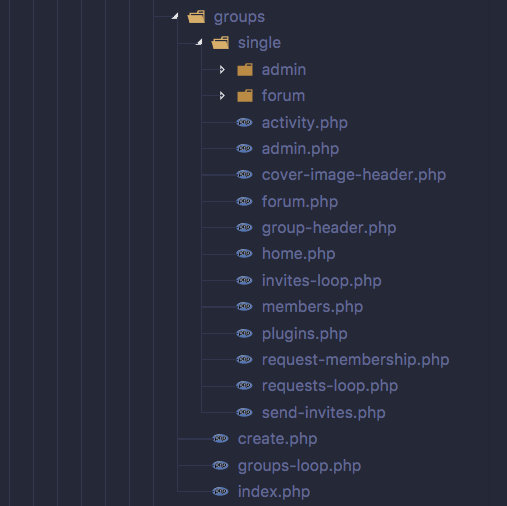Select members.php file

pyautogui.click(x=312, y=307)
